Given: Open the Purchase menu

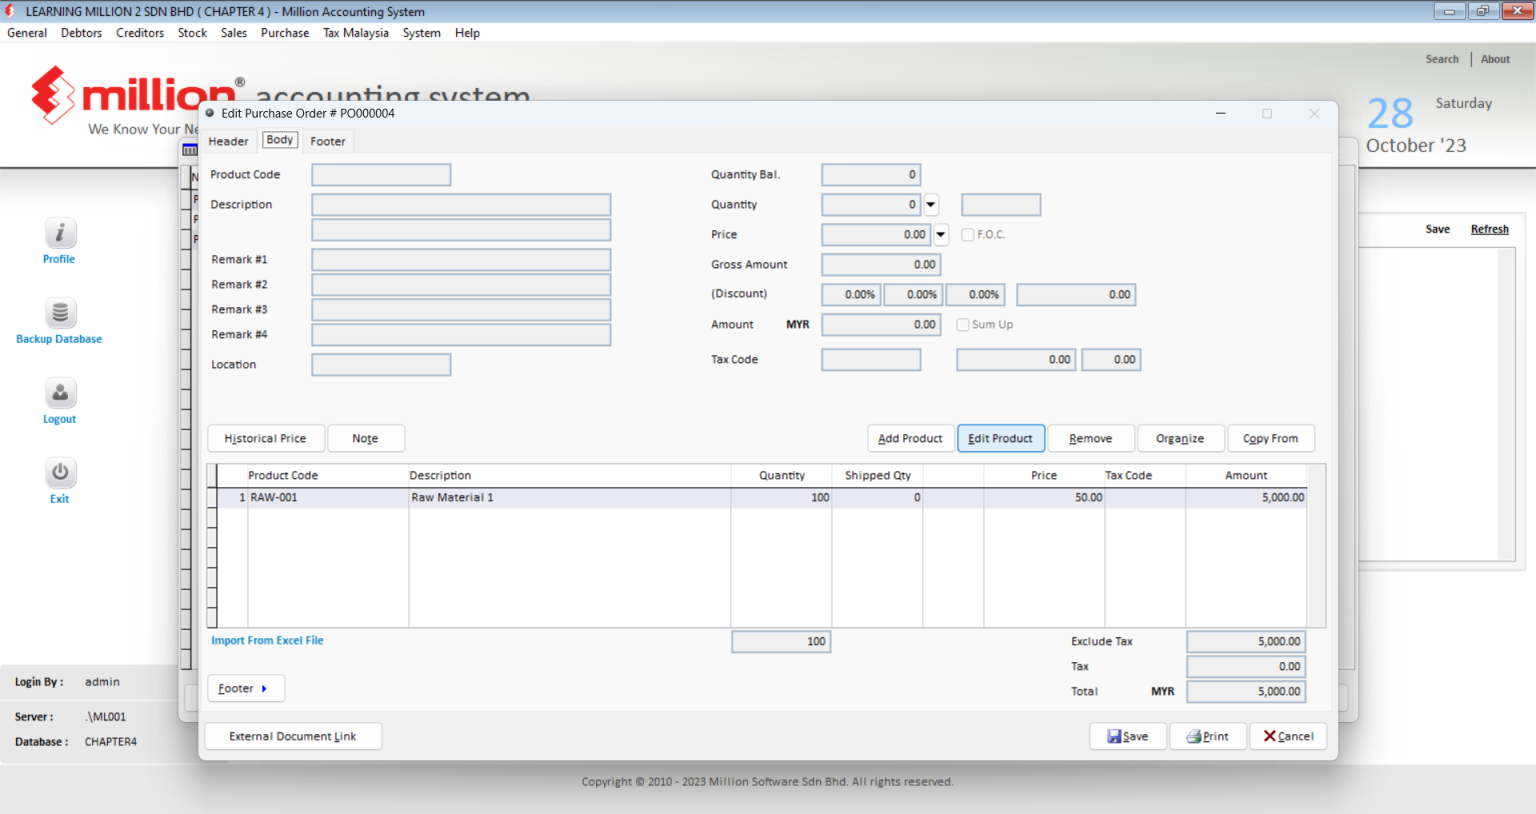Looking at the screenshot, I should tap(285, 33).
